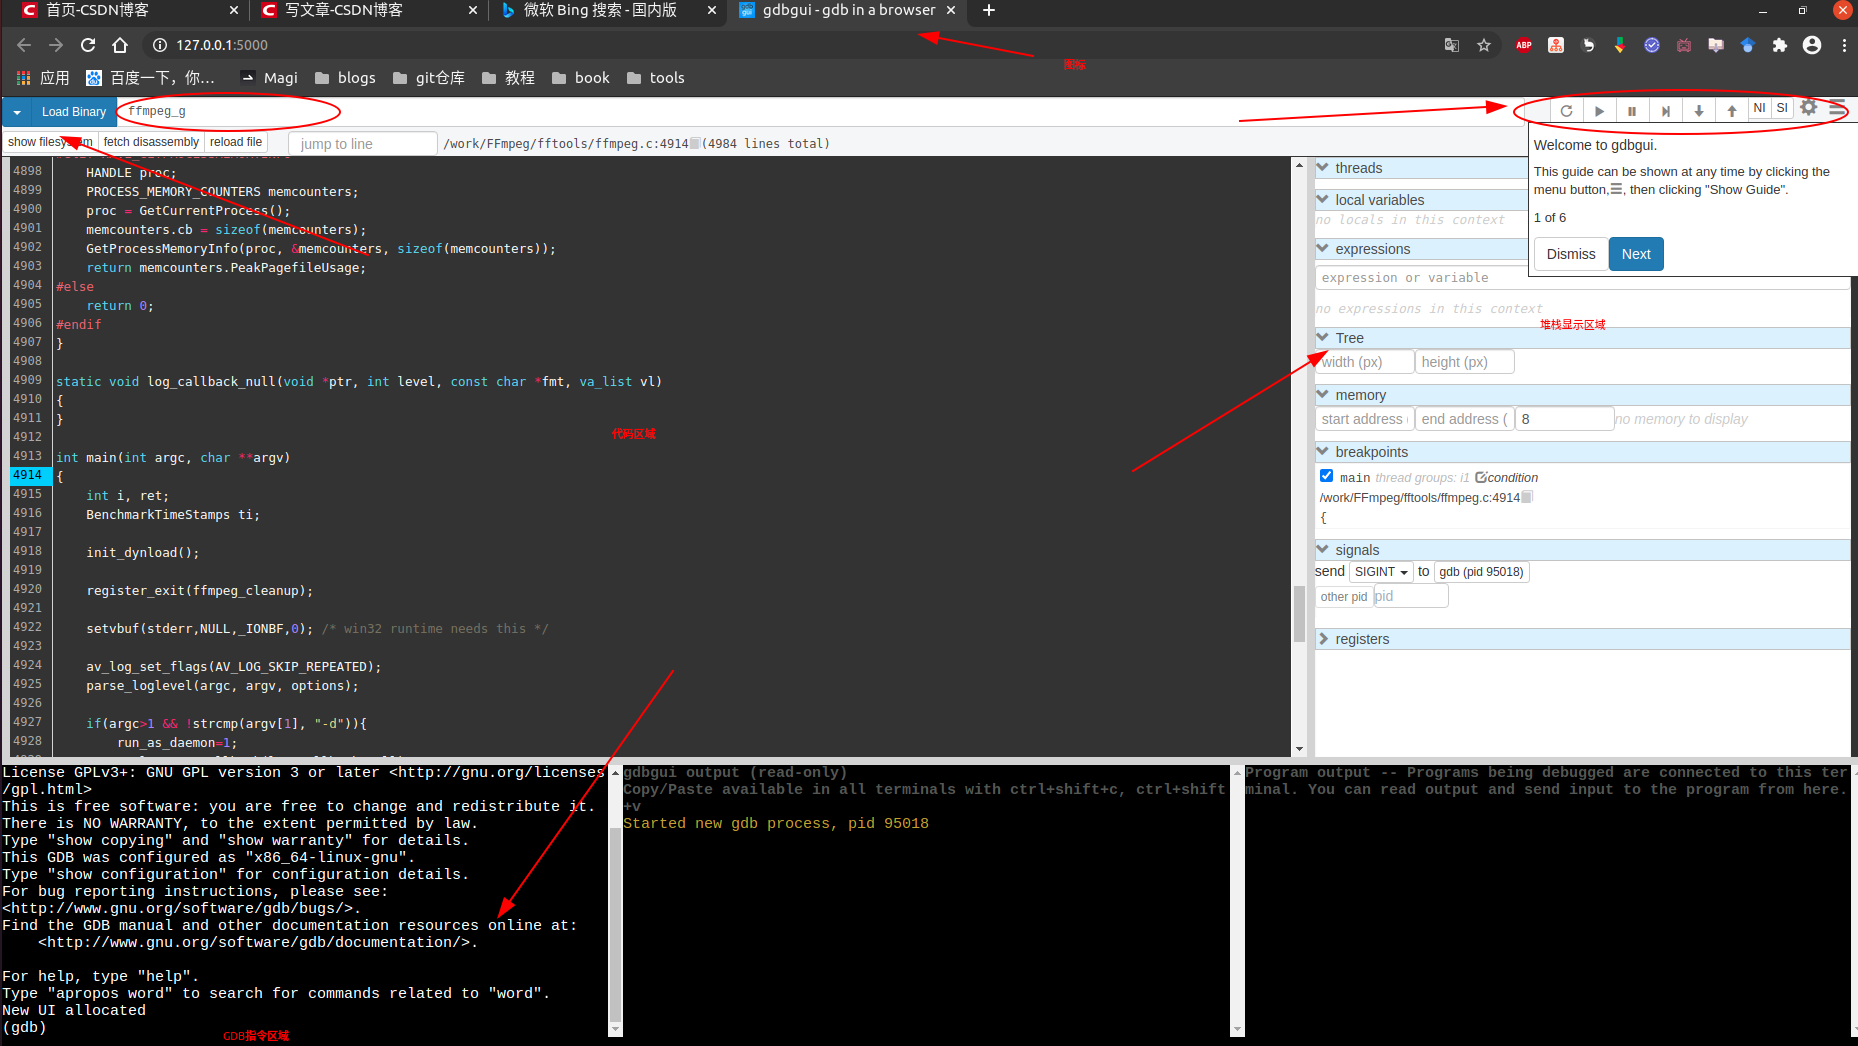Toggle SI instruction stepping mode

coord(1782,107)
